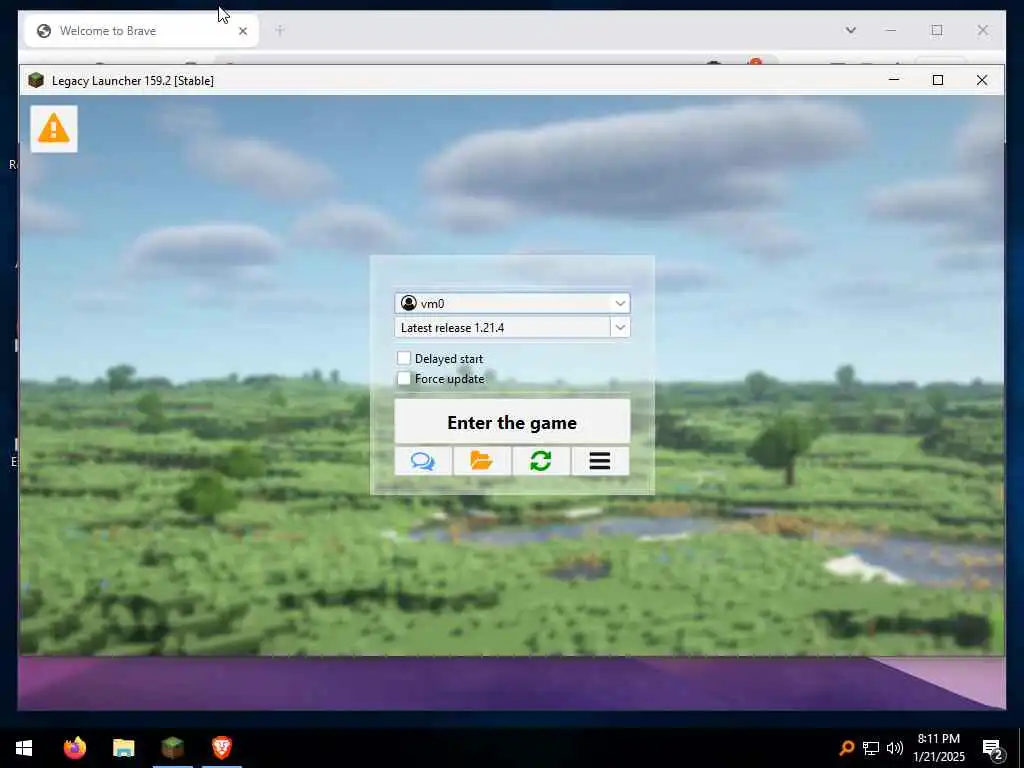Click the Legacy Launcher title bar block icon
Screen dimensions: 1024x768
tap(36, 80)
